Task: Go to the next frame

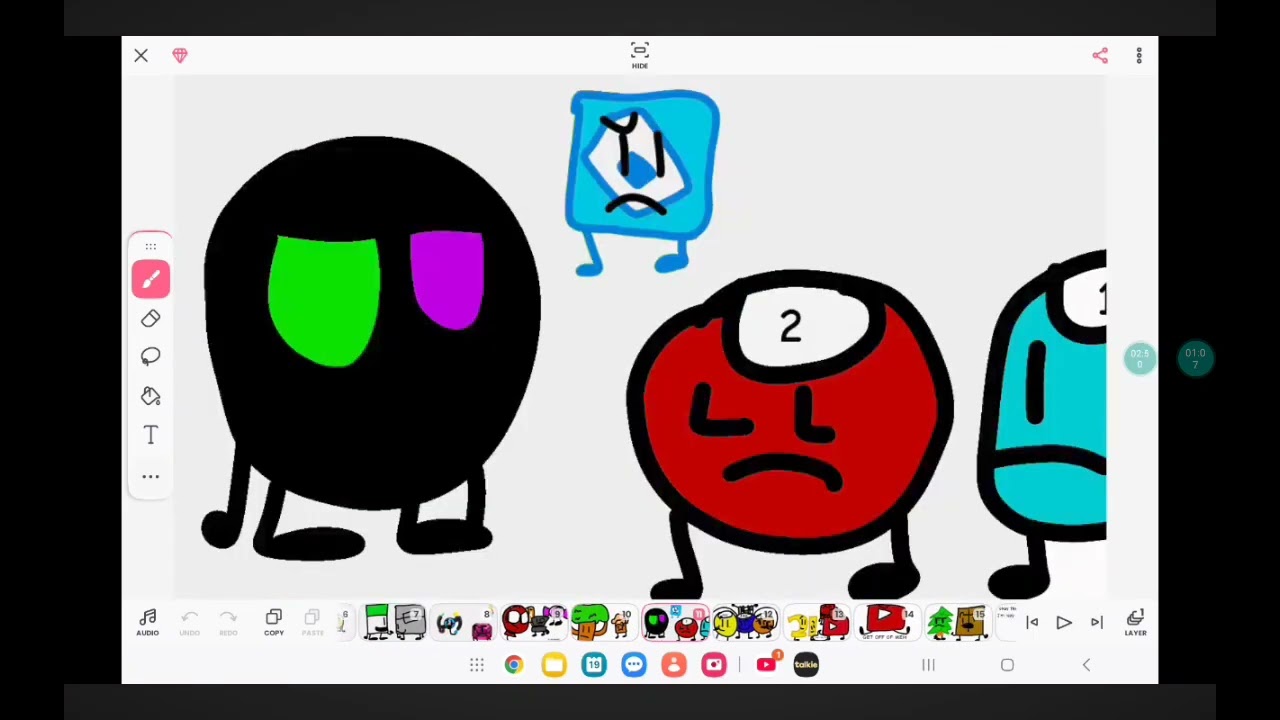Action: tap(1096, 623)
